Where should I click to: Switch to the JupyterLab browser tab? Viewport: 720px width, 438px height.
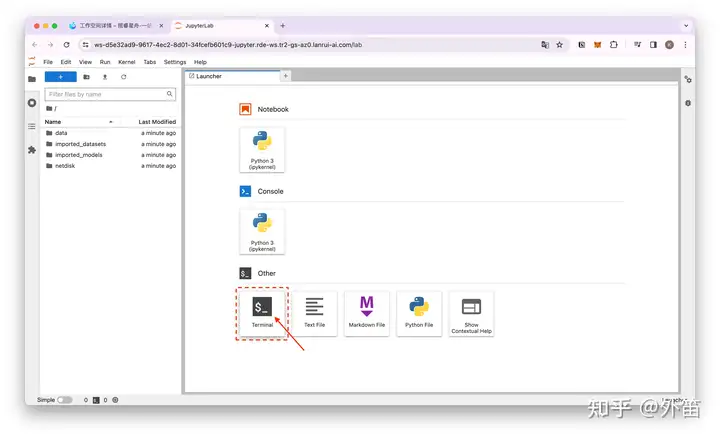pyautogui.click(x=222, y=26)
